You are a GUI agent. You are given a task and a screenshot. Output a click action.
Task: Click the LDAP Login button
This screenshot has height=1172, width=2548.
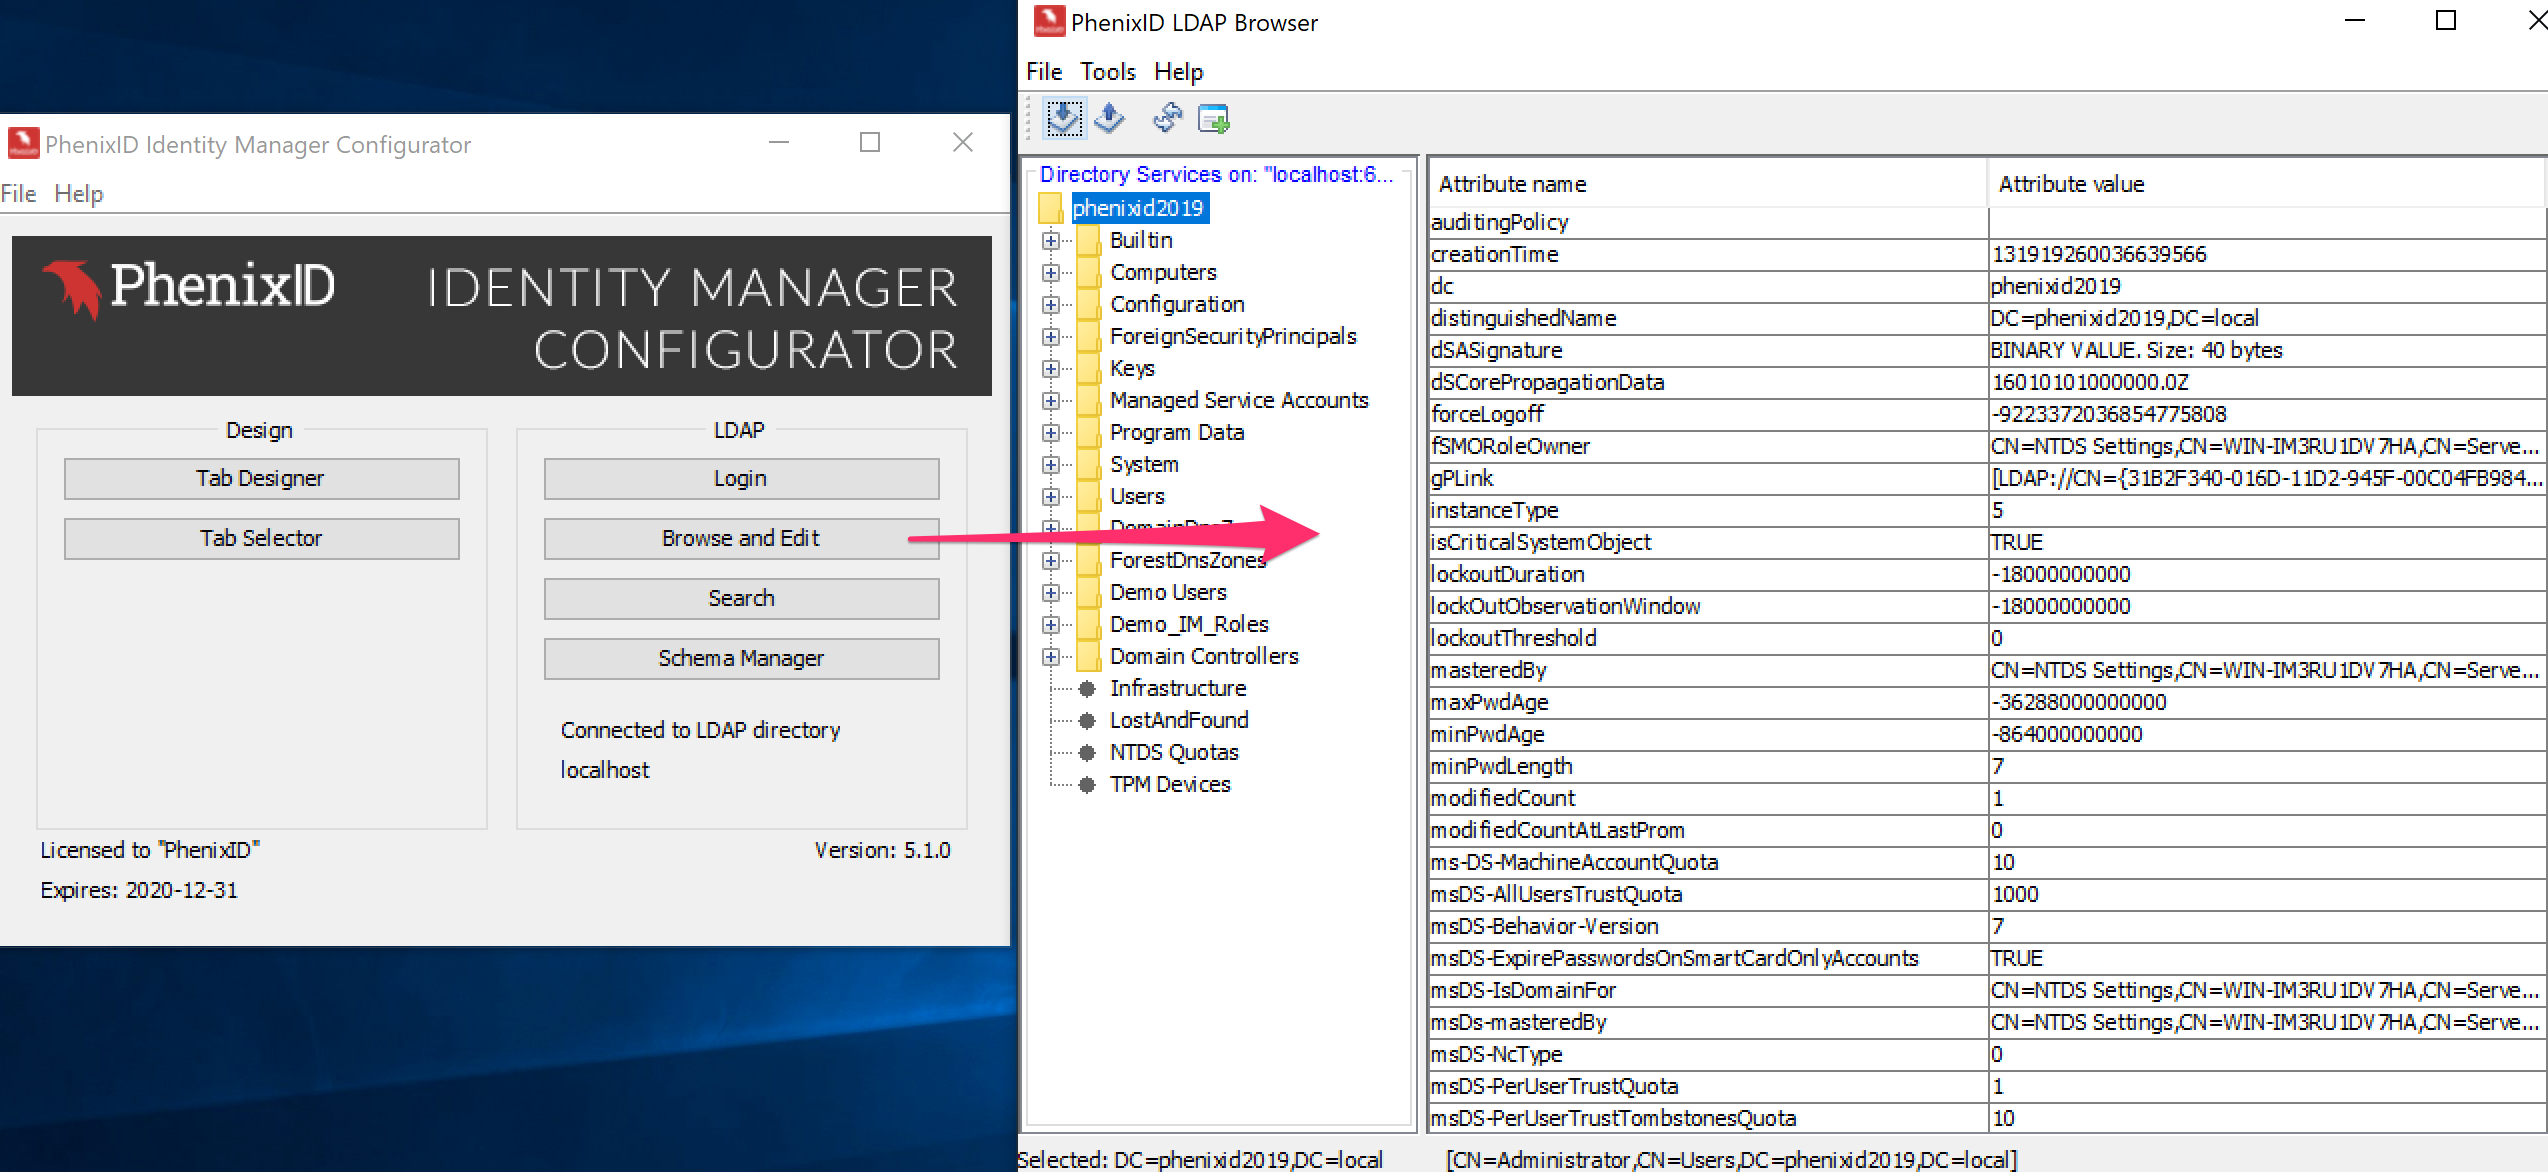(x=741, y=478)
